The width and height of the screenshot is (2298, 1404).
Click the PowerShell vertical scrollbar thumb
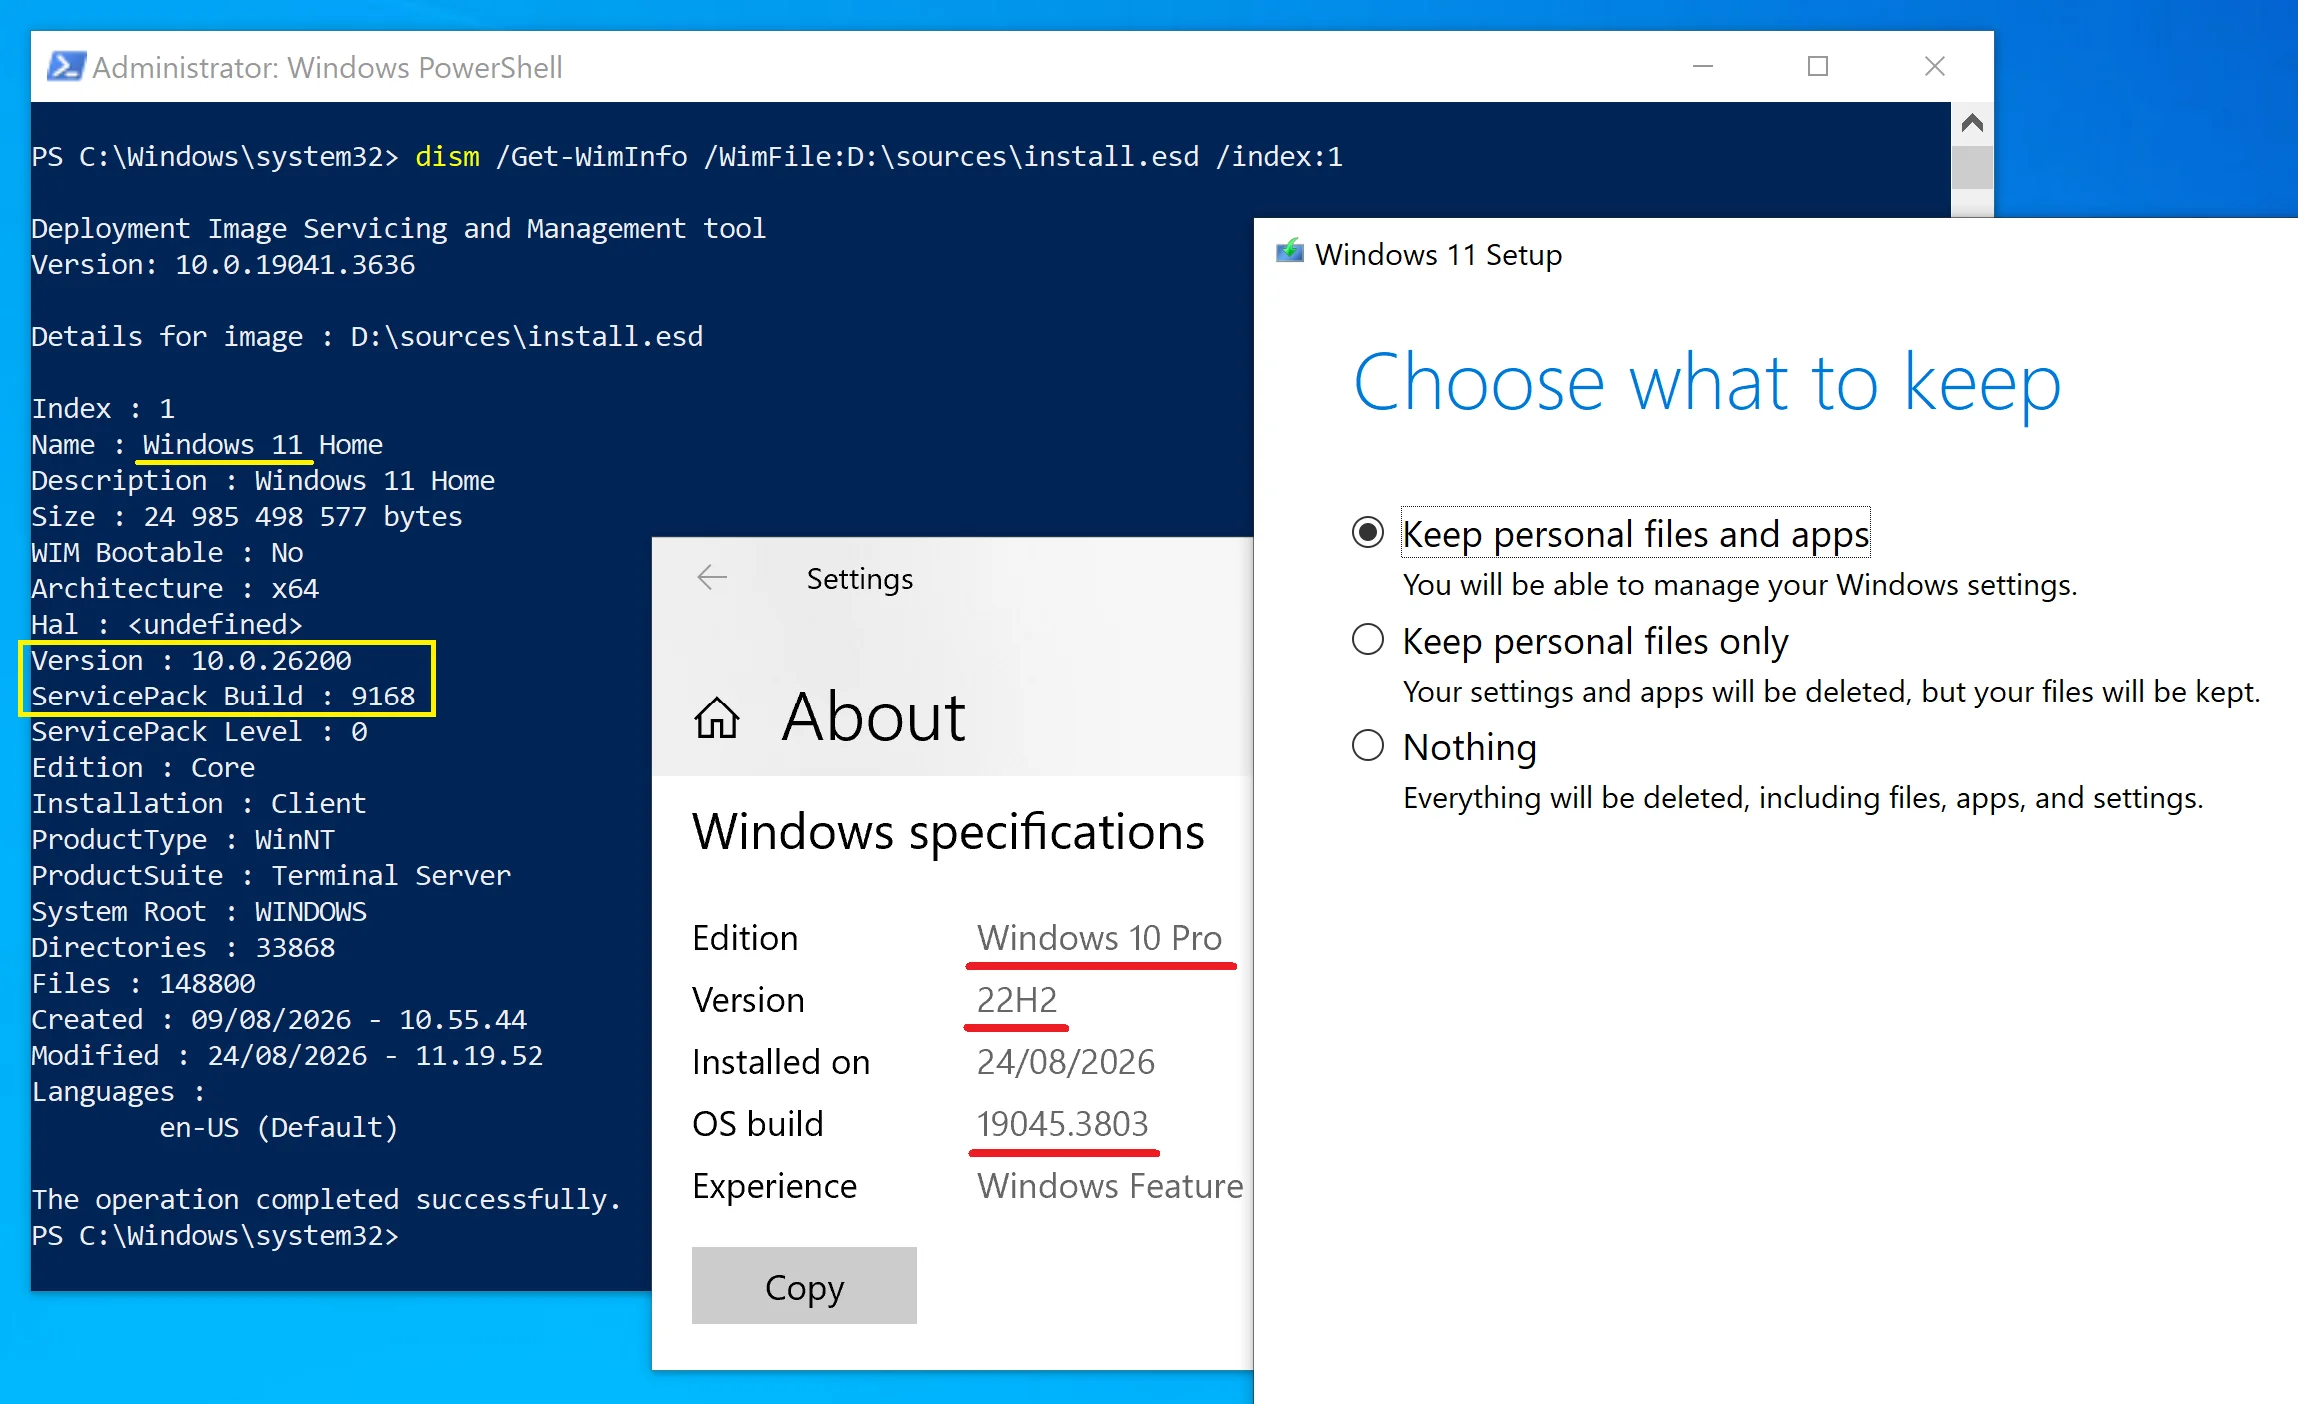tap(1972, 167)
